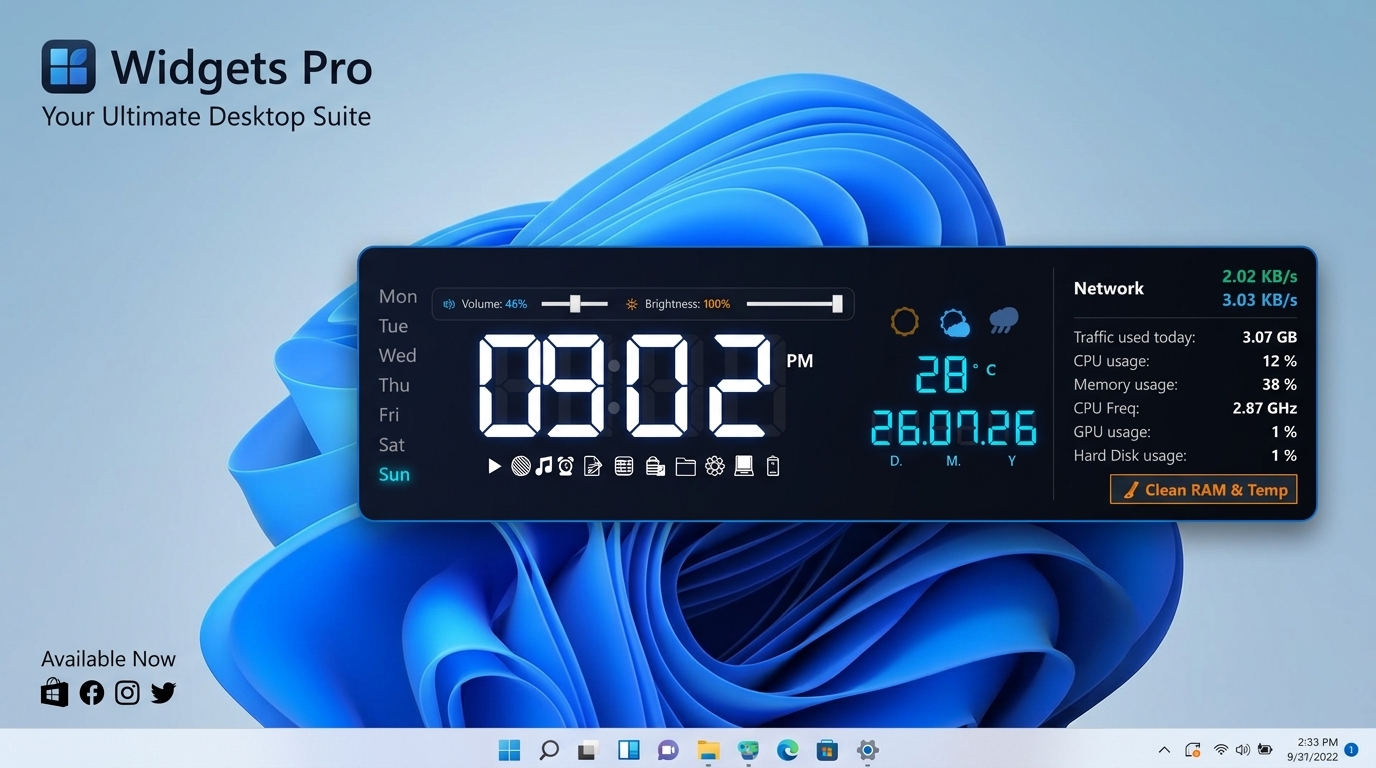Open the Instagram icon under Available Now
The height and width of the screenshot is (768, 1376).
coord(127,692)
